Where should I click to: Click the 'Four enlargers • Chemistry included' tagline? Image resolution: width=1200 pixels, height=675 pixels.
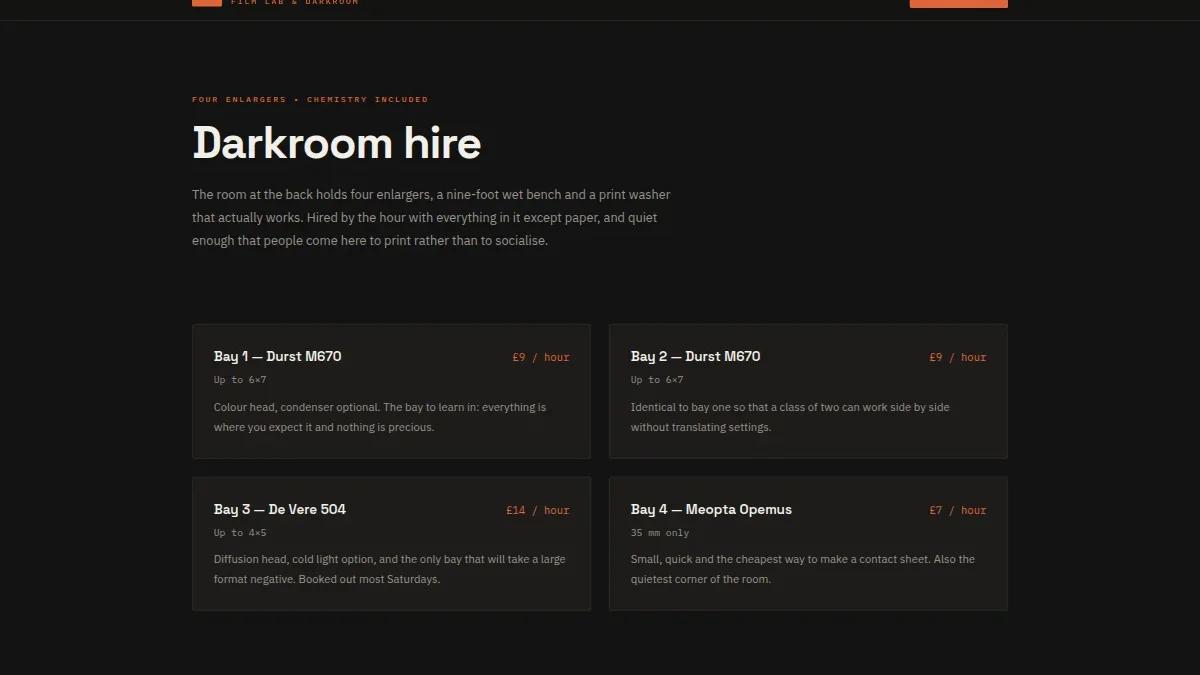[x=310, y=100]
